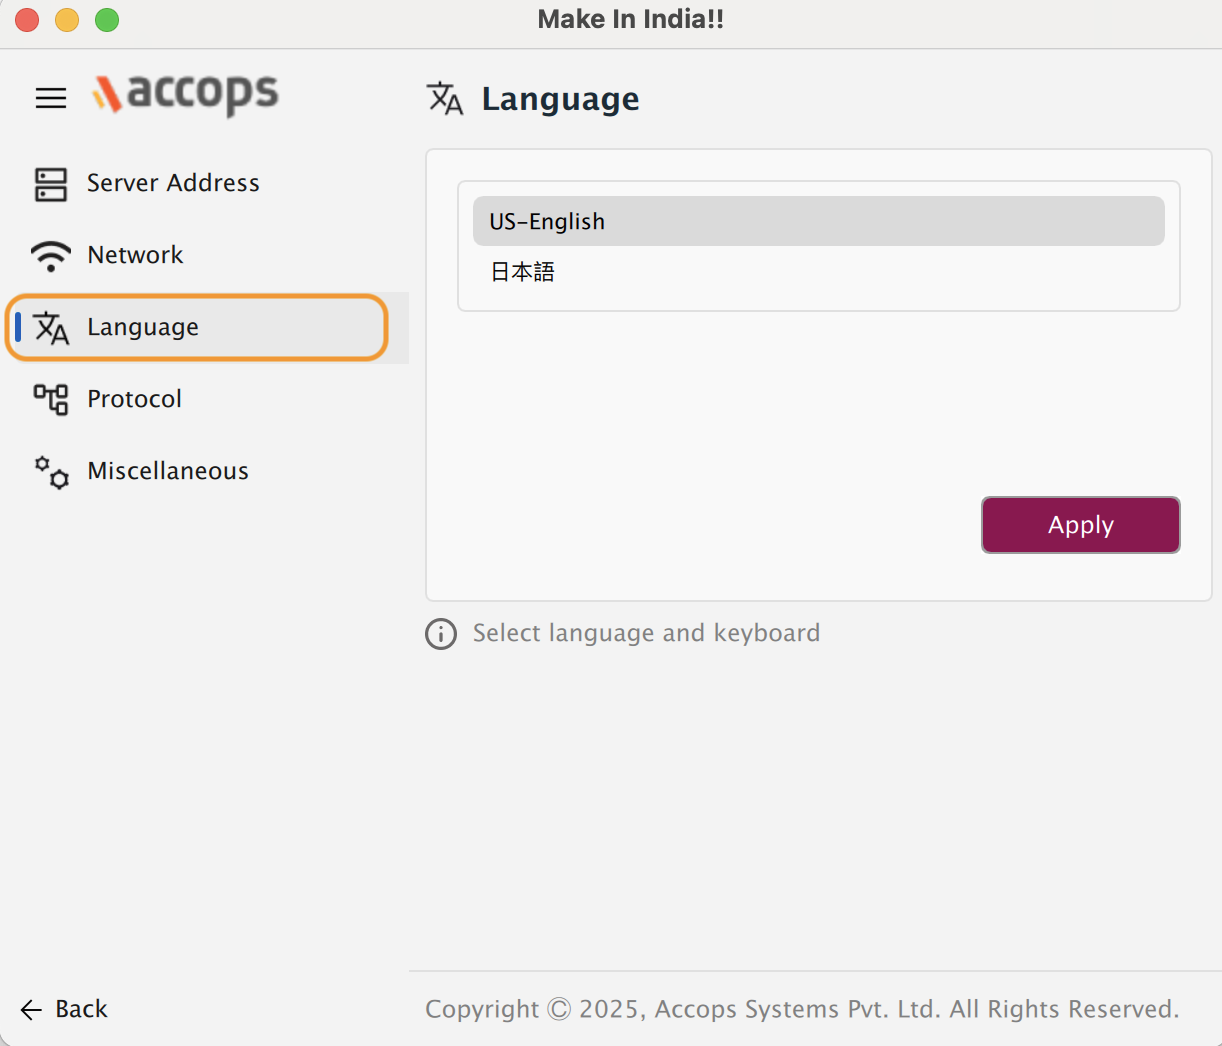Click the Back arrow icon

pos(31,1010)
